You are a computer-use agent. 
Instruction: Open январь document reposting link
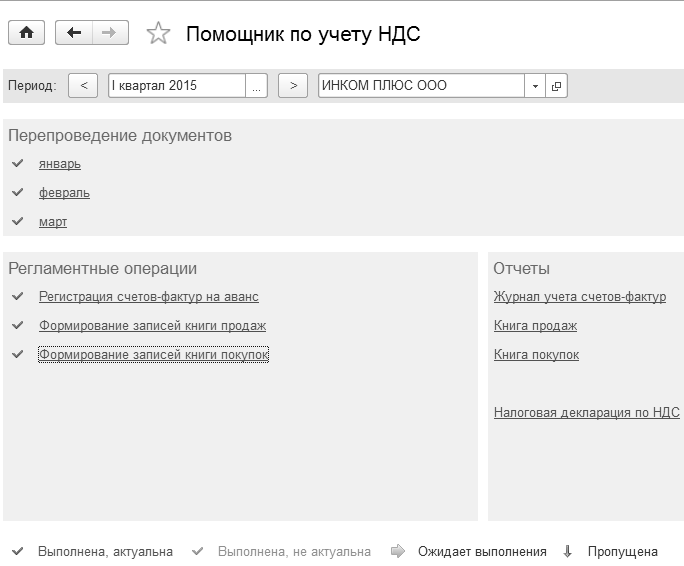pyautogui.click(x=60, y=164)
